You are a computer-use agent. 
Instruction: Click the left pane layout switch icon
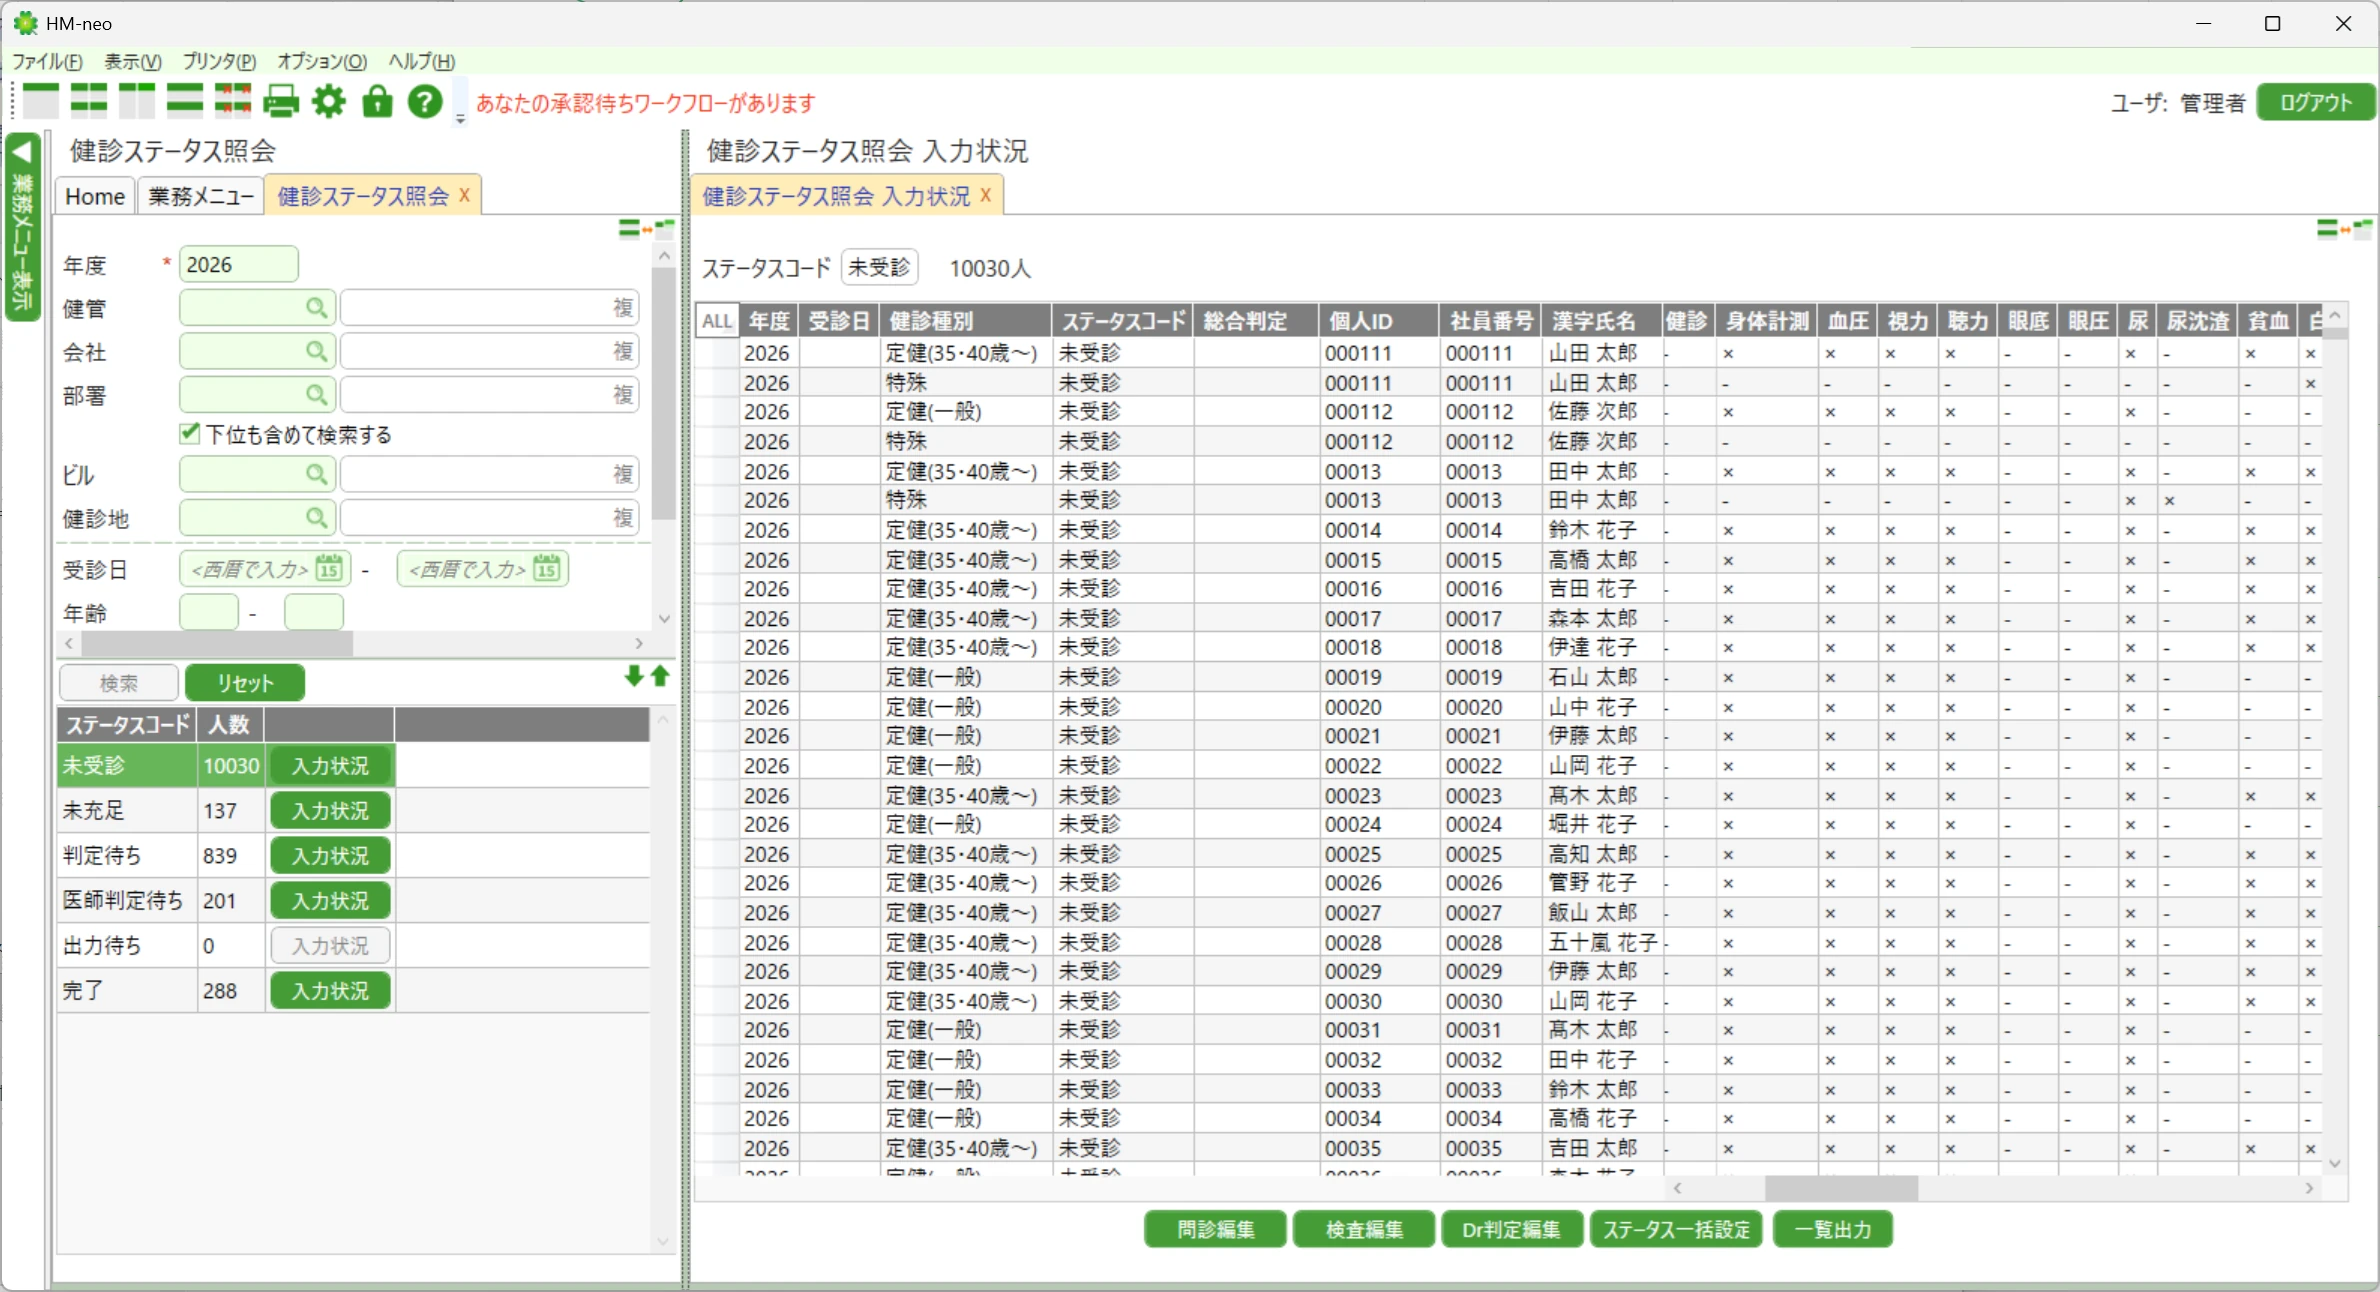coord(646,229)
